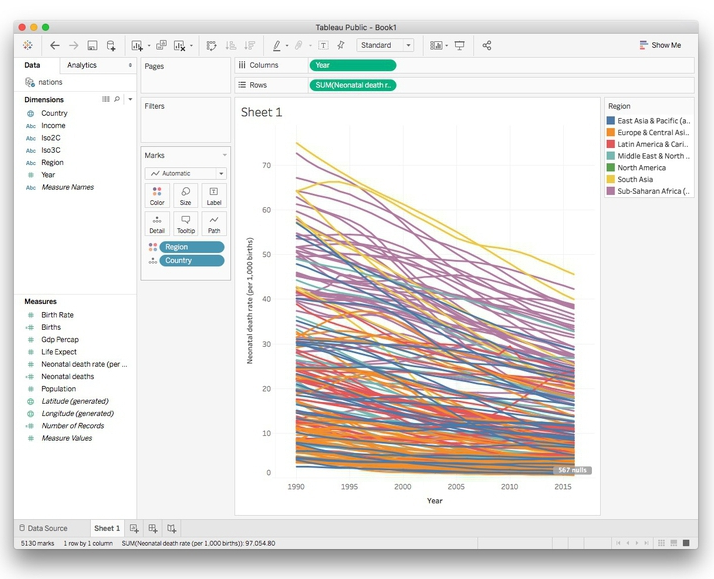Click search icon in Dimensions header
714x579 pixels.
[117, 99]
